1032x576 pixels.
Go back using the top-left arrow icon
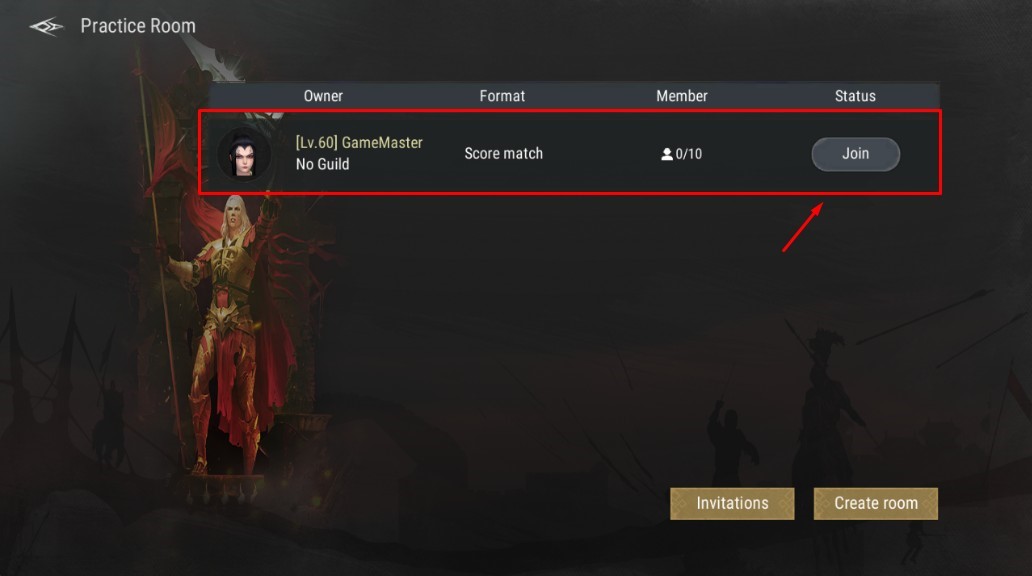pyautogui.click(x=46, y=26)
